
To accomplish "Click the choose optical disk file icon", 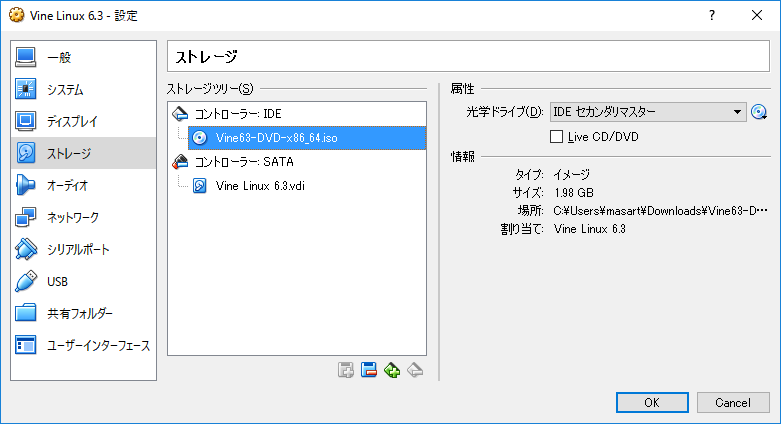I will (759, 112).
